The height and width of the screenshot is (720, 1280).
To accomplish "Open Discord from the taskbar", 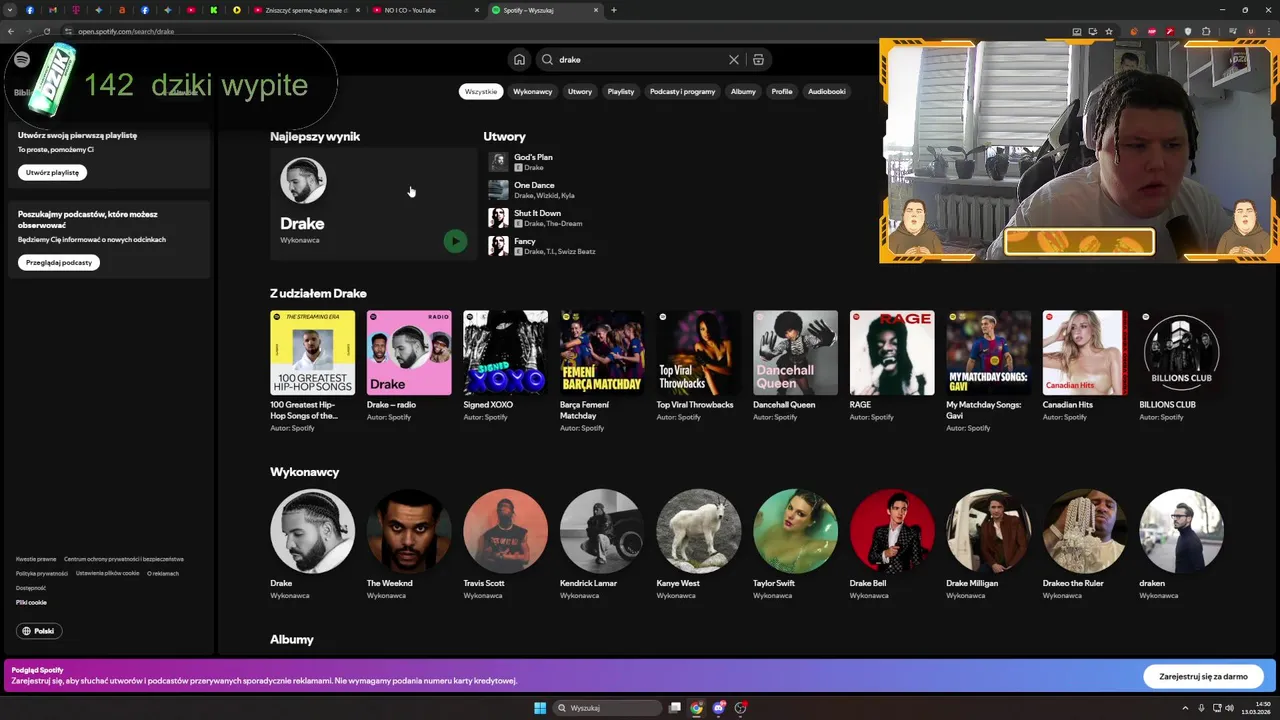I will tap(719, 708).
